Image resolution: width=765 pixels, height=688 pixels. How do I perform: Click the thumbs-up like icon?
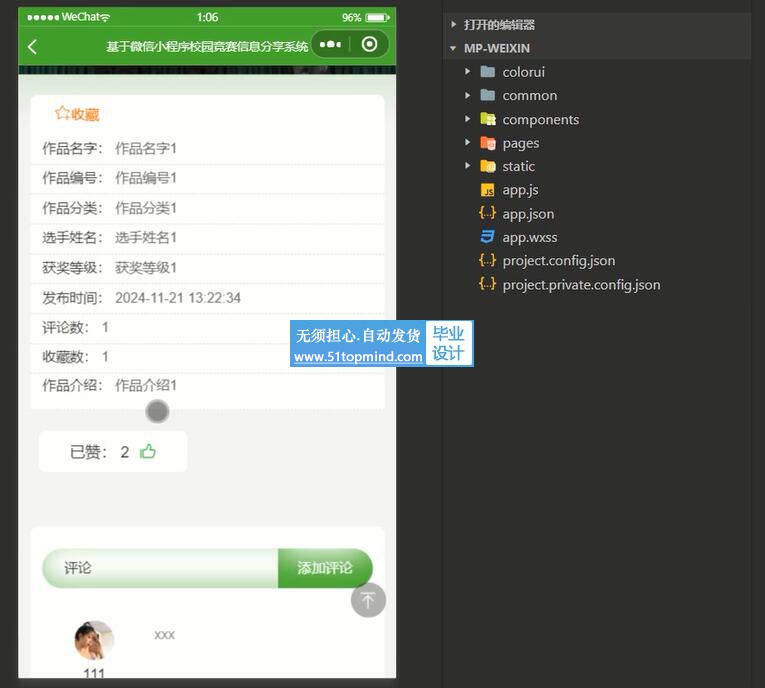coord(148,451)
